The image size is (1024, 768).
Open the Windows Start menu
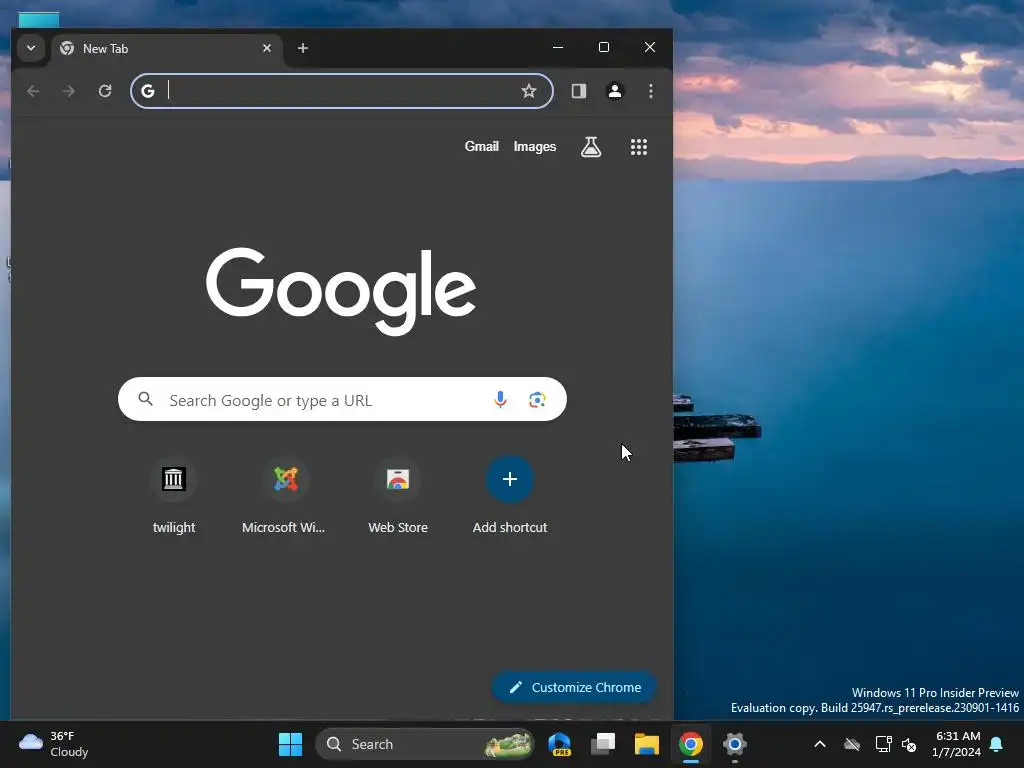pos(290,744)
